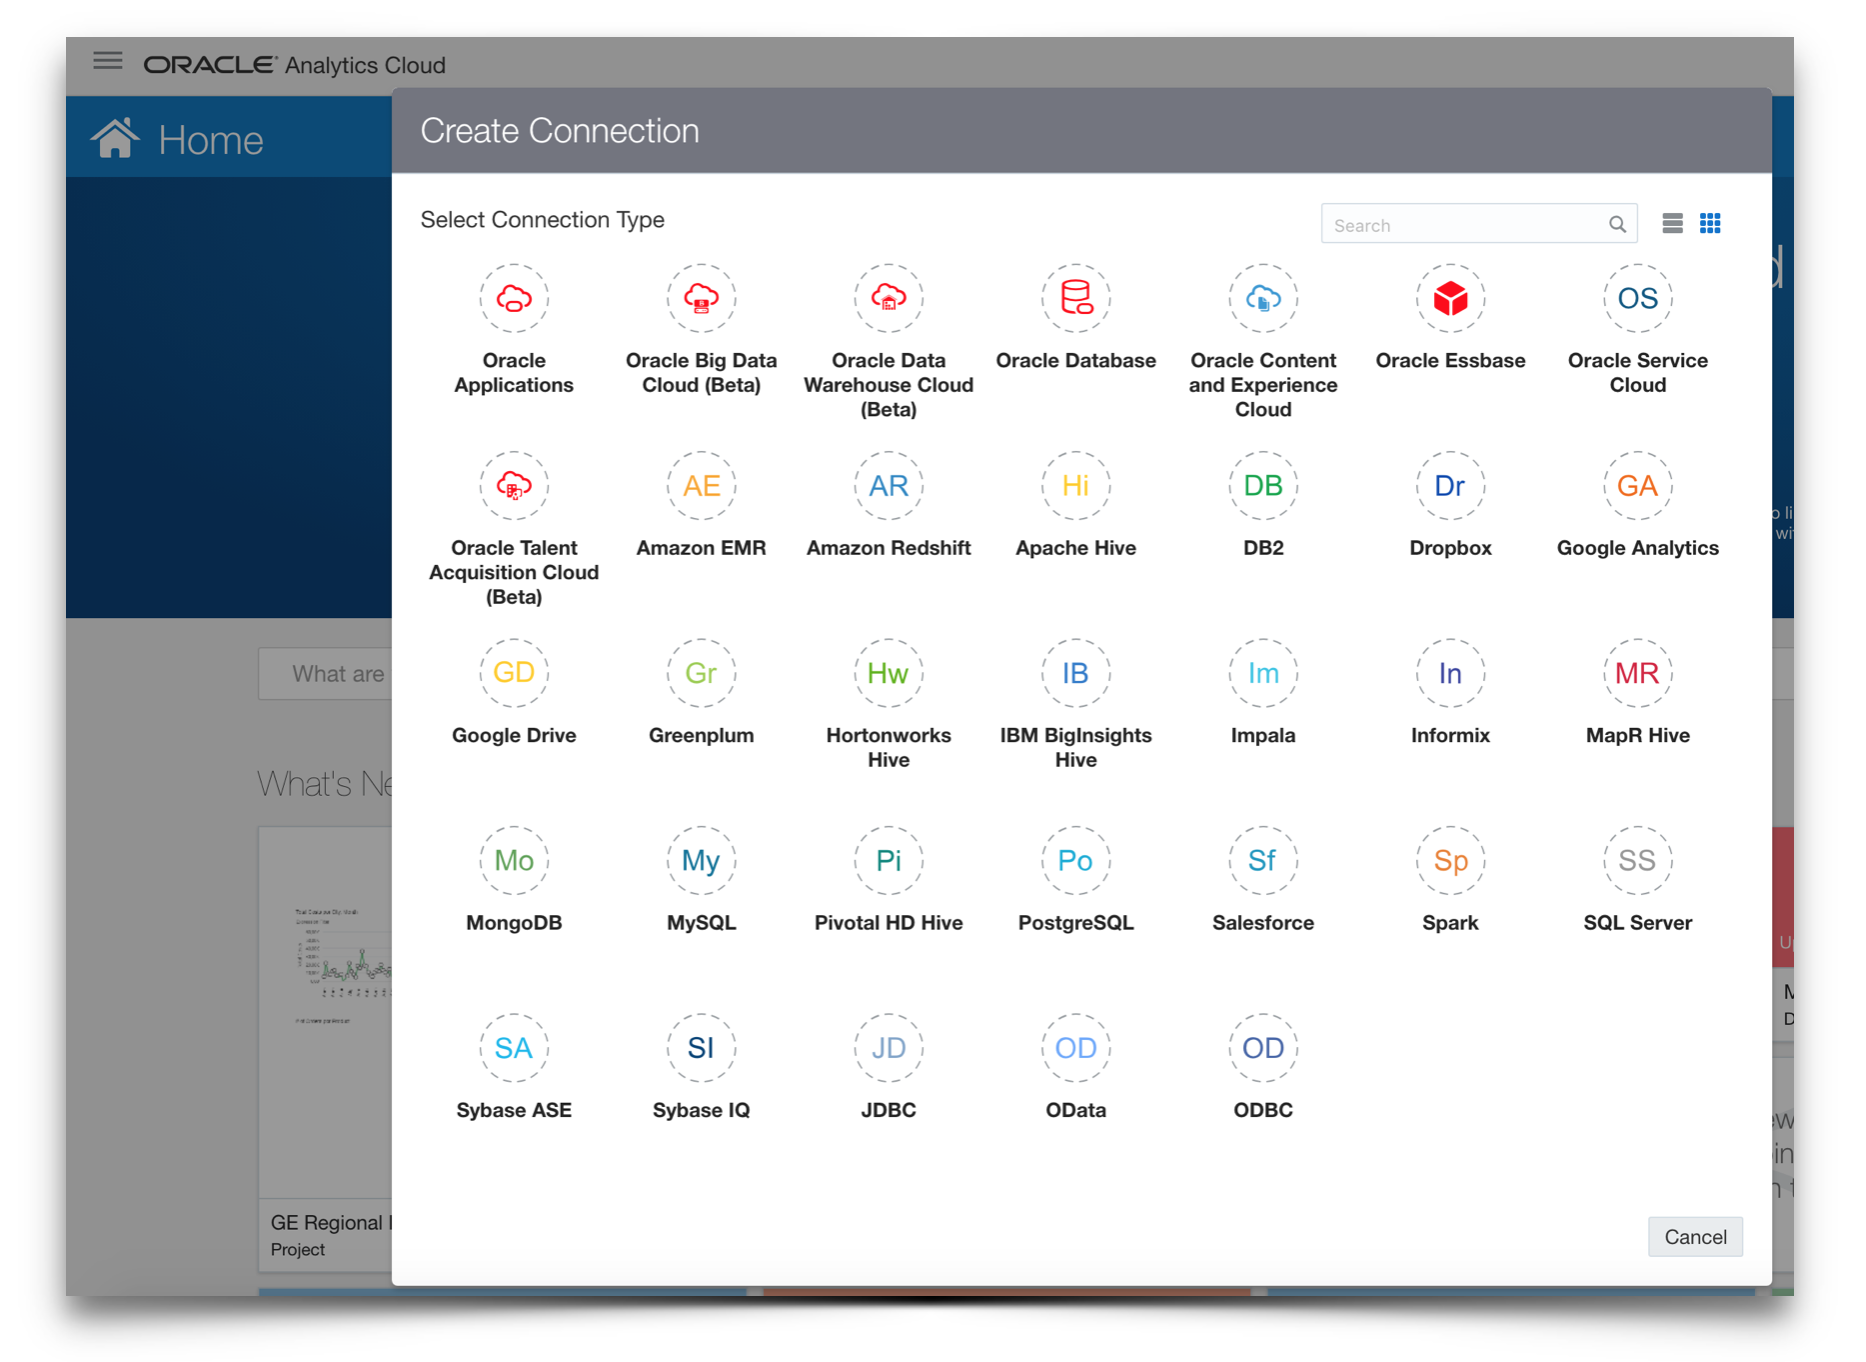Click the Informix label text
Screen dimensions: 1866x1362
pos(1450,736)
